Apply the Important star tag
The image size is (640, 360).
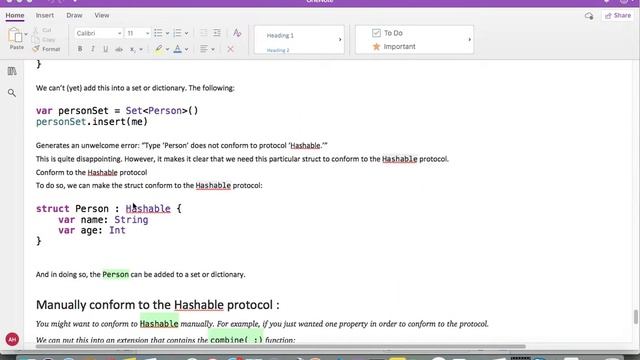[x=394, y=47]
